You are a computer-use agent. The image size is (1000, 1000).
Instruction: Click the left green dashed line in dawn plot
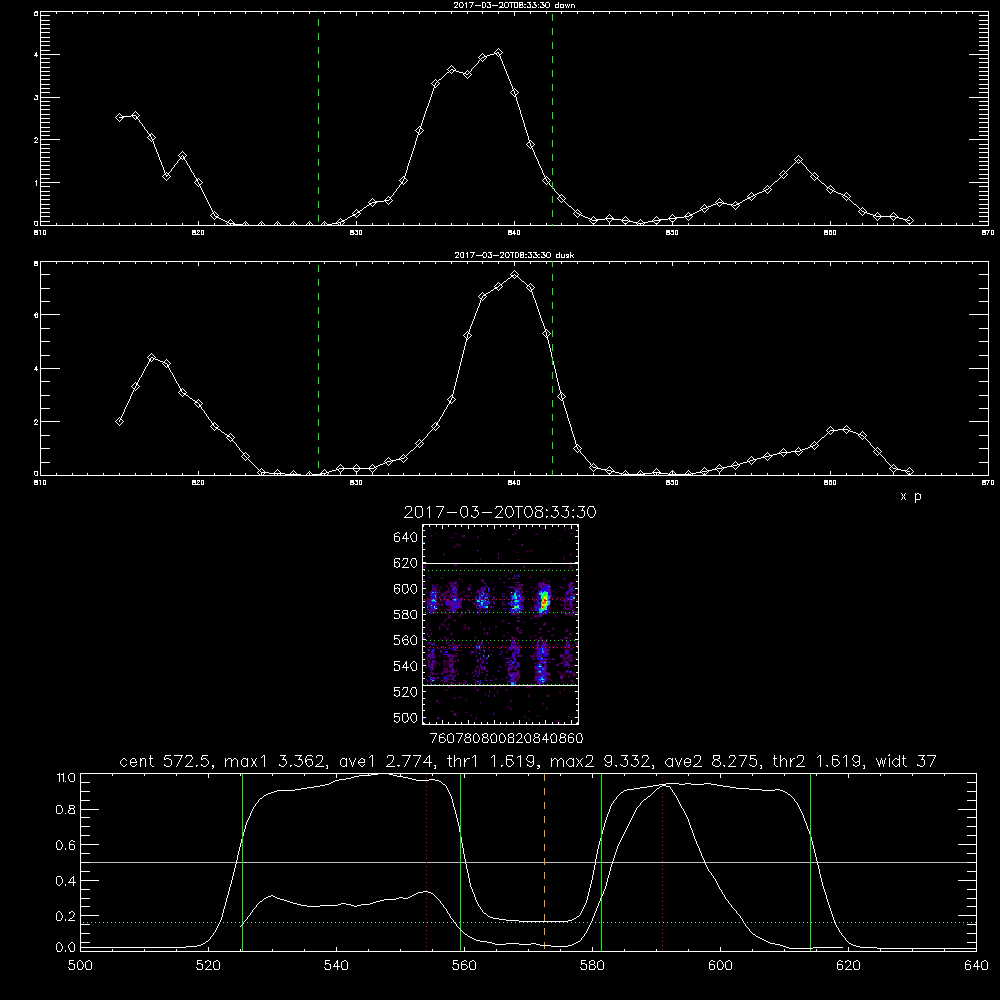[318, 118]
